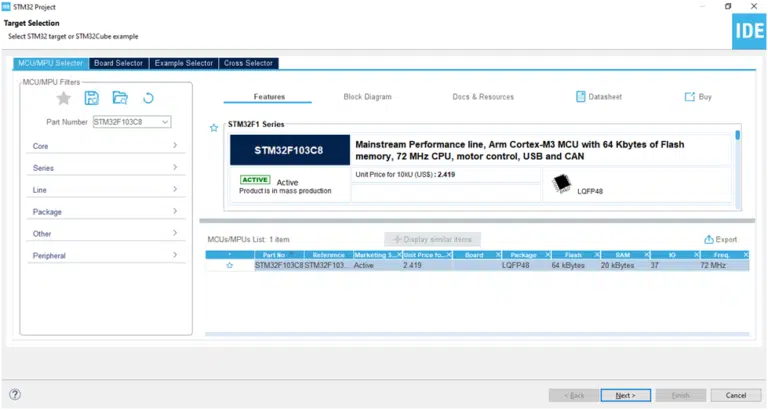Expand the Series filter section
This screenshot has height=410, width=768.
pos(105,168)
